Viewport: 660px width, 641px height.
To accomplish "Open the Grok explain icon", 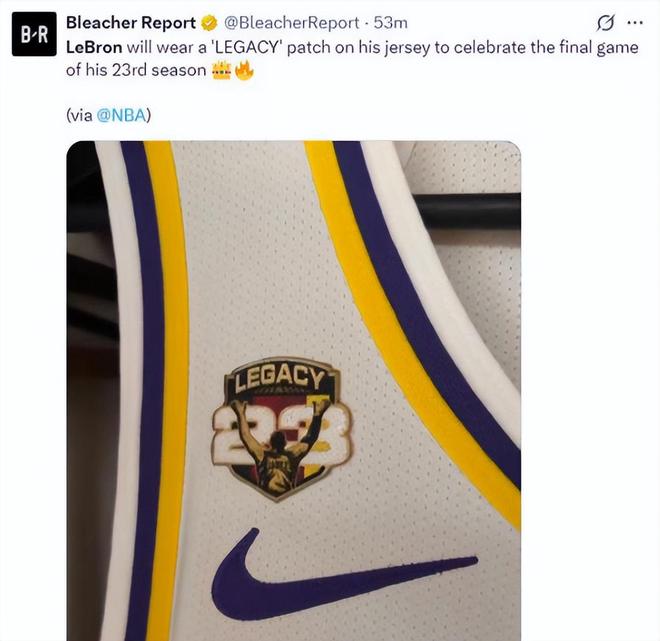I will pyautogui.click(x=604, y=23).
